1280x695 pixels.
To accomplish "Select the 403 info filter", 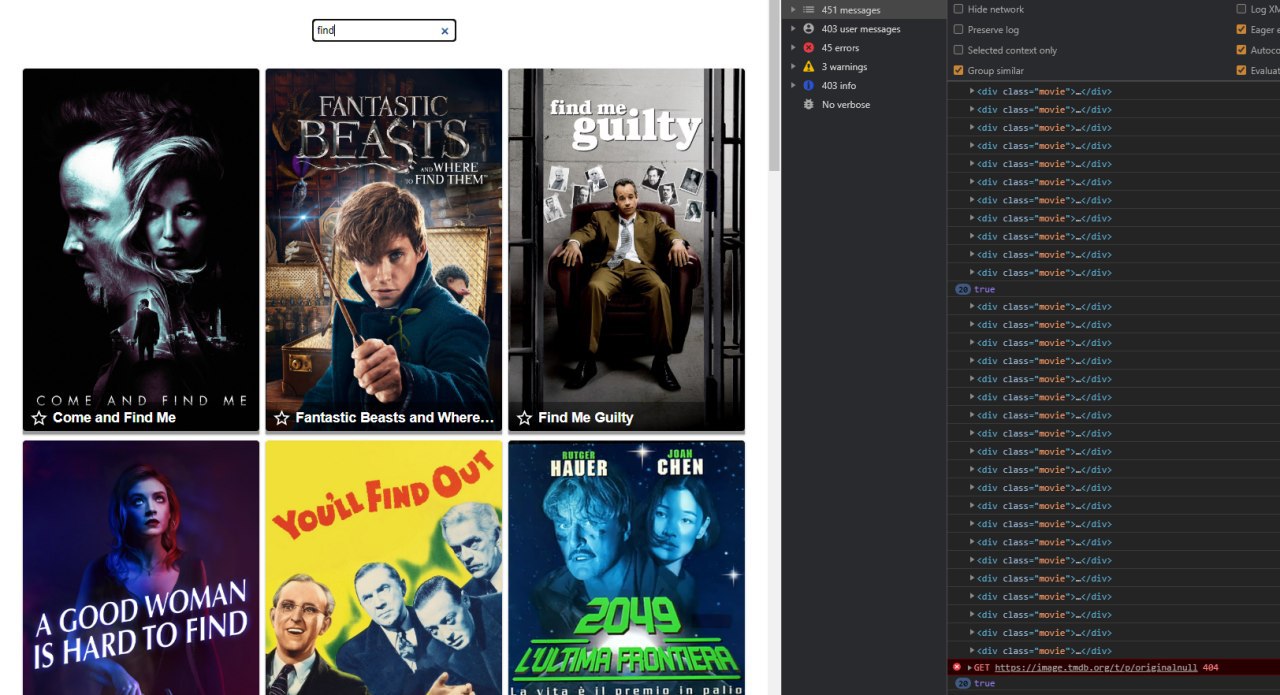I will click(x=864, y=86).
